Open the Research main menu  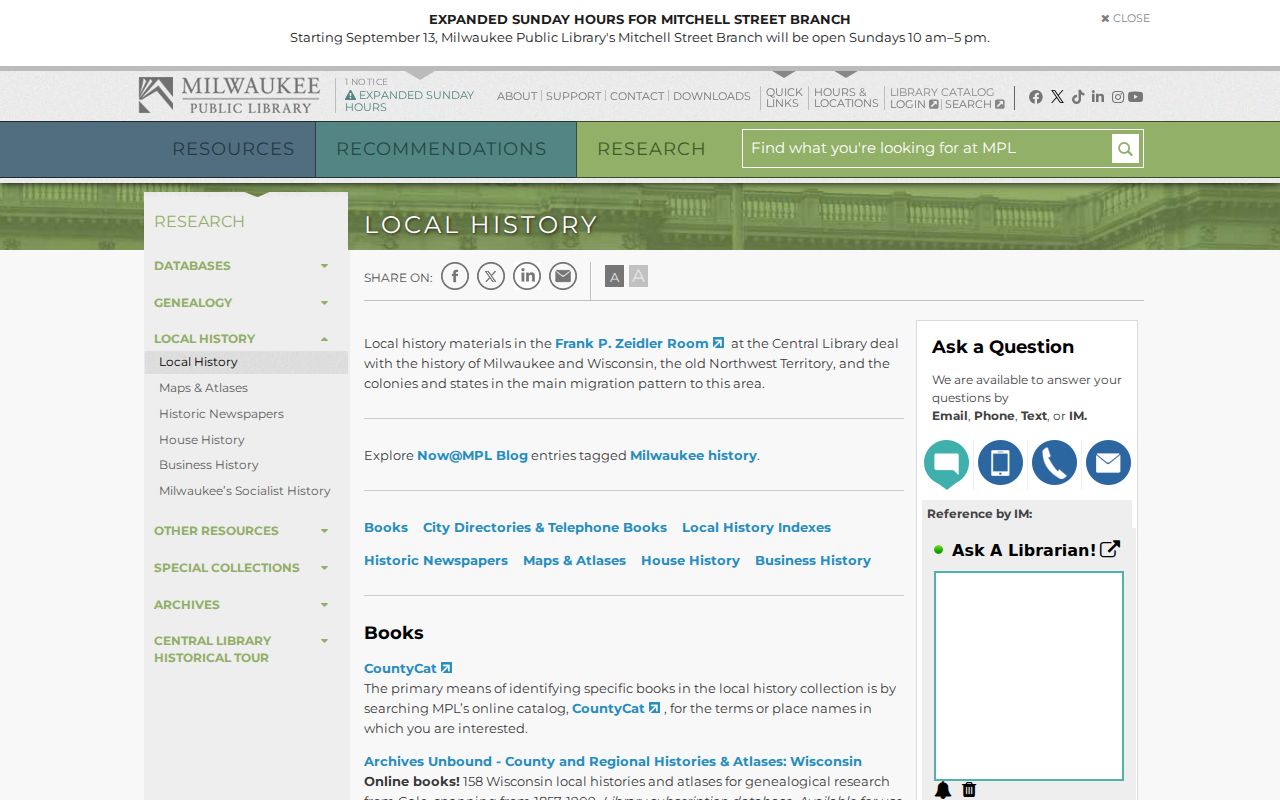pos(651,149)
